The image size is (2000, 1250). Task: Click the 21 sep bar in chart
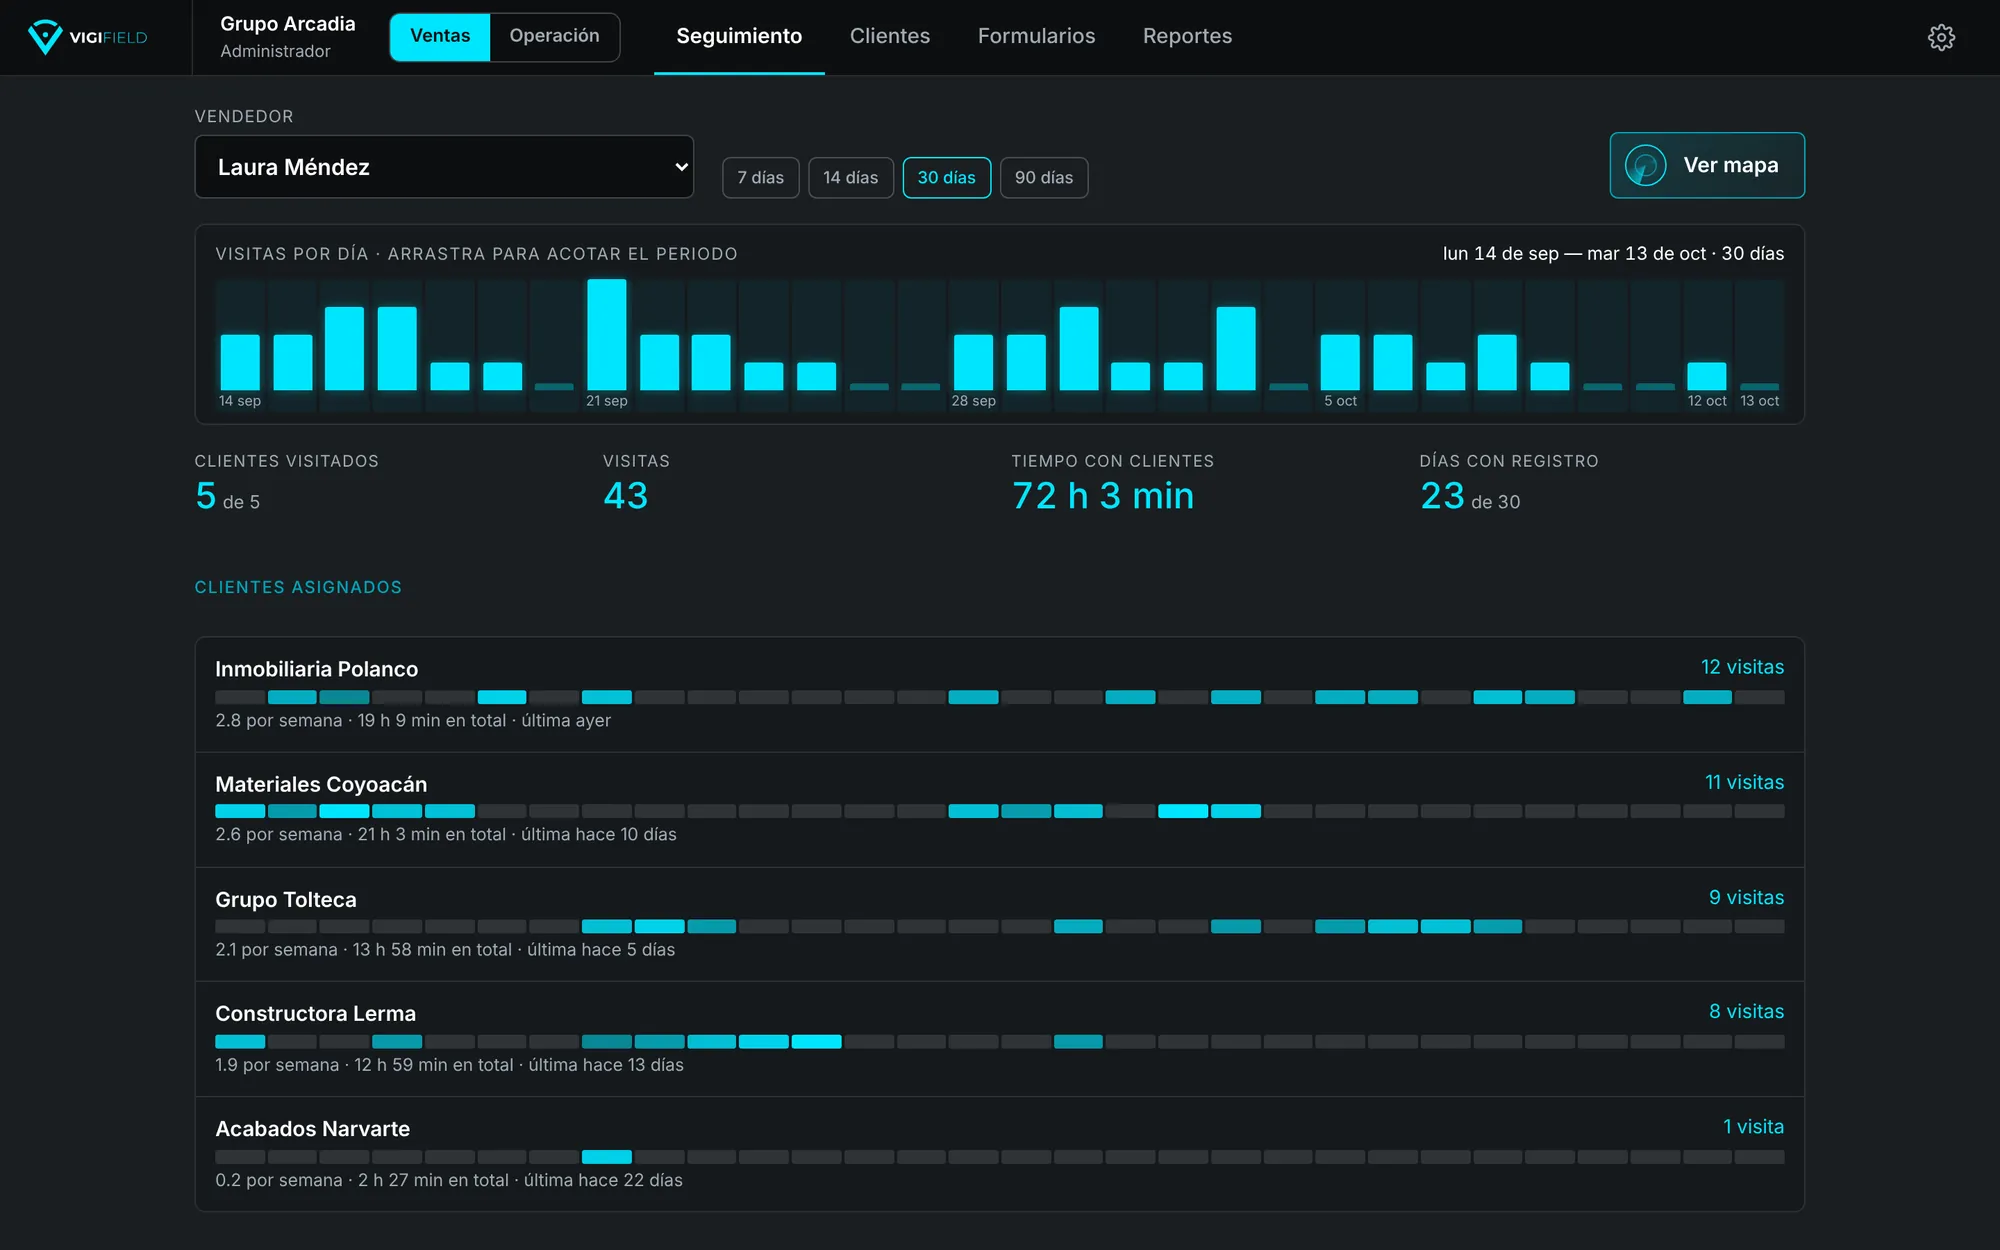click(x=607, y=335)
